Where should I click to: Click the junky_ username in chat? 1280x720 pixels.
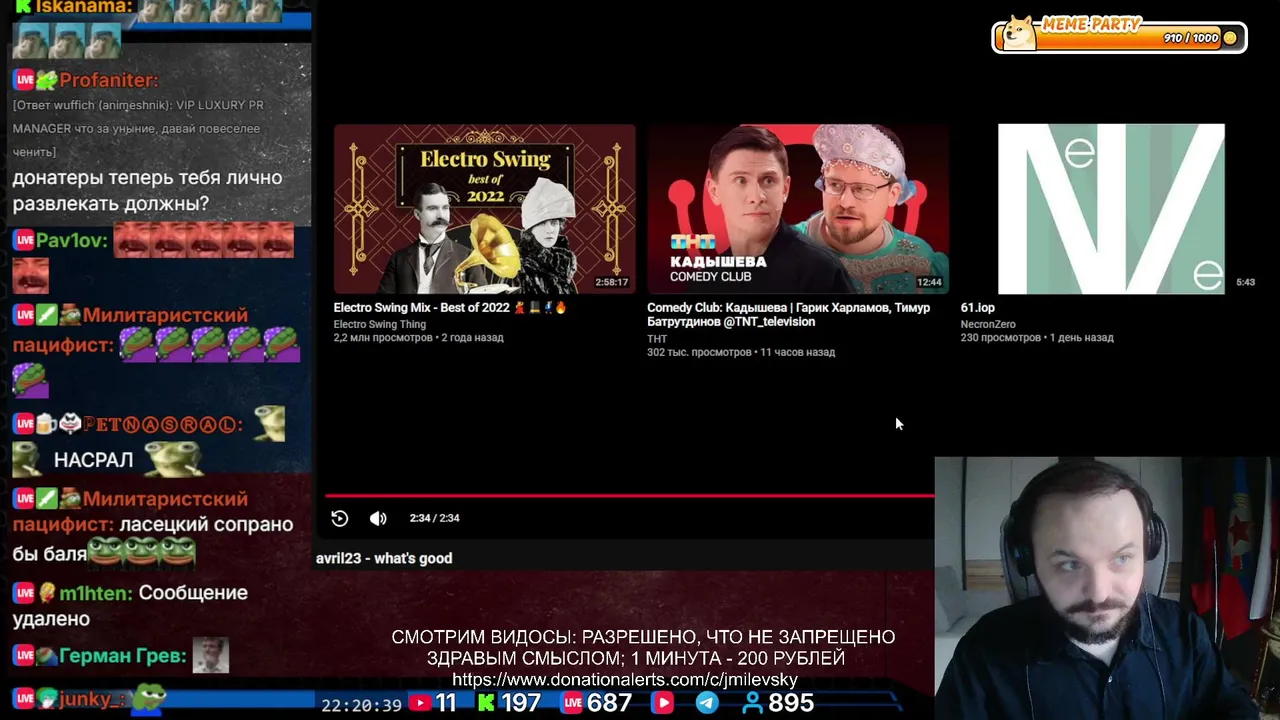[92, 699]
